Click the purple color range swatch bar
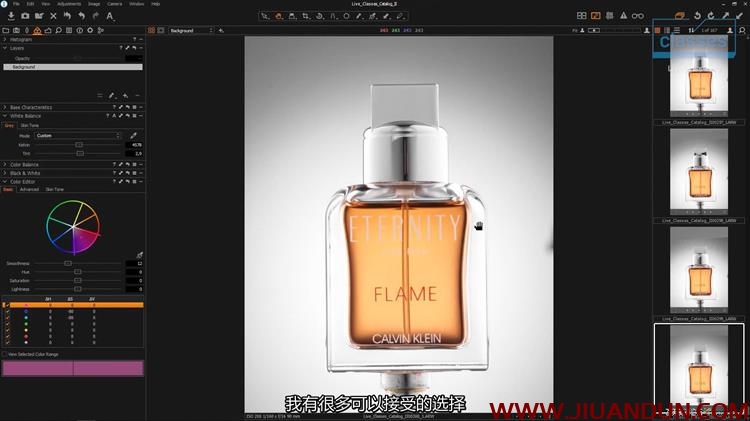The width and height of the screenshot is (750, 421). pos(73,368)
